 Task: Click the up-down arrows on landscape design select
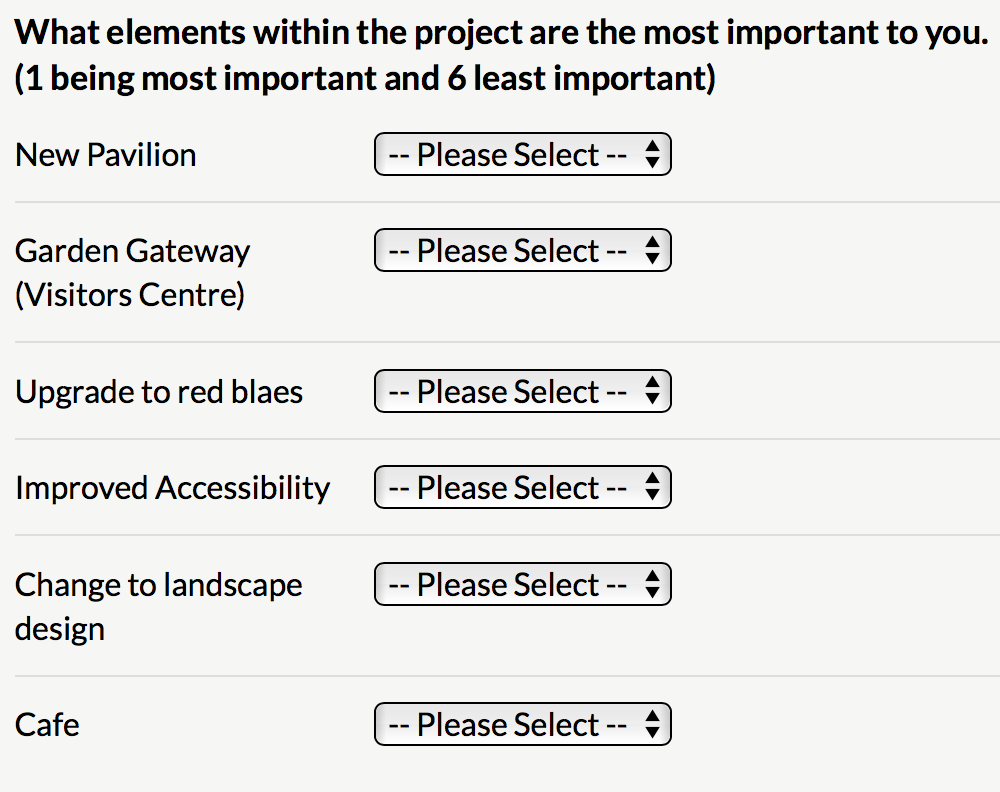[652, 584]
